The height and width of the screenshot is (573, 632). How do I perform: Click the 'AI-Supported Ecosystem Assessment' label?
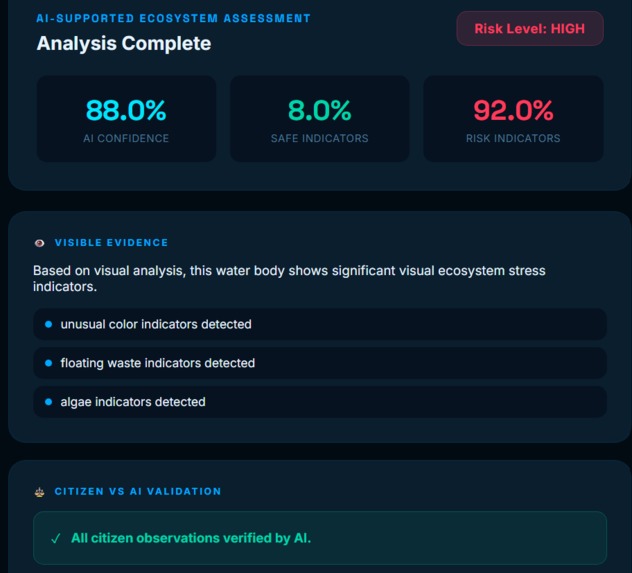click(x=173, y=19)
